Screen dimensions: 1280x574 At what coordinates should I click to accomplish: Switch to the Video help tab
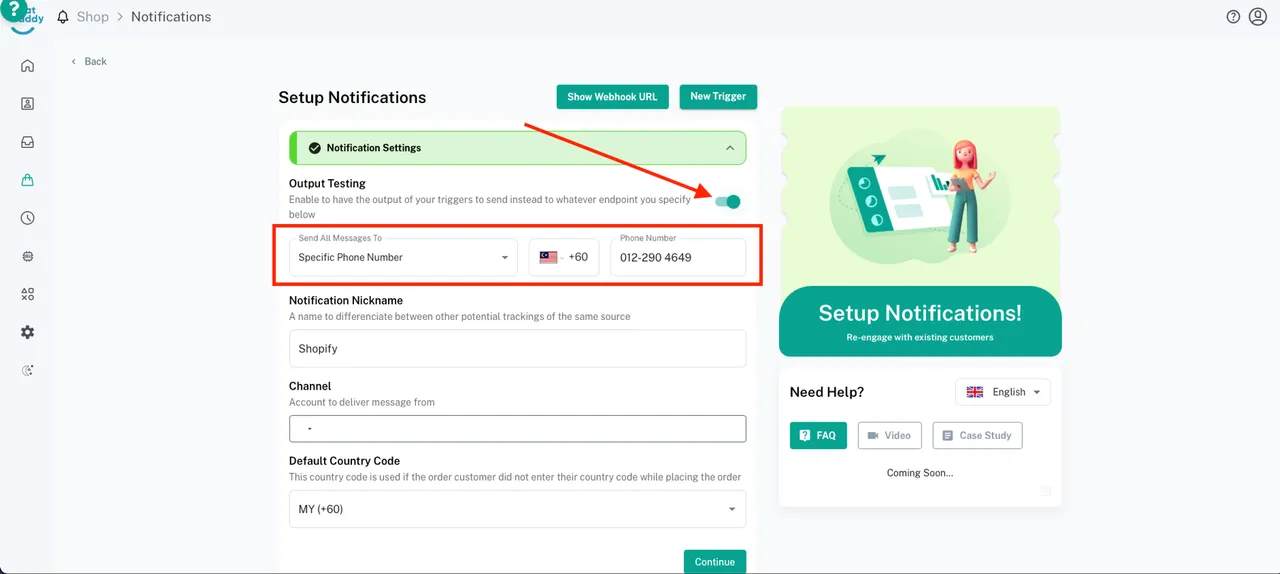click(x=888, y=436)
